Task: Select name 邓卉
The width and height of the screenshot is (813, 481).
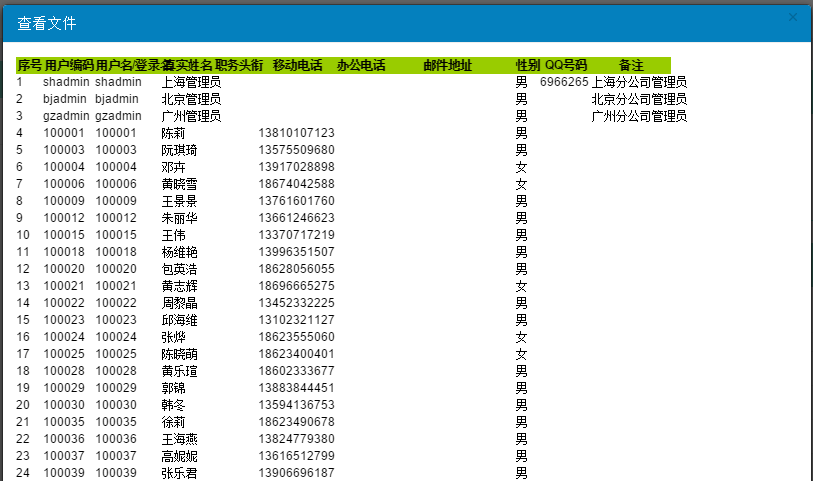Action: [x=173, y=167]
